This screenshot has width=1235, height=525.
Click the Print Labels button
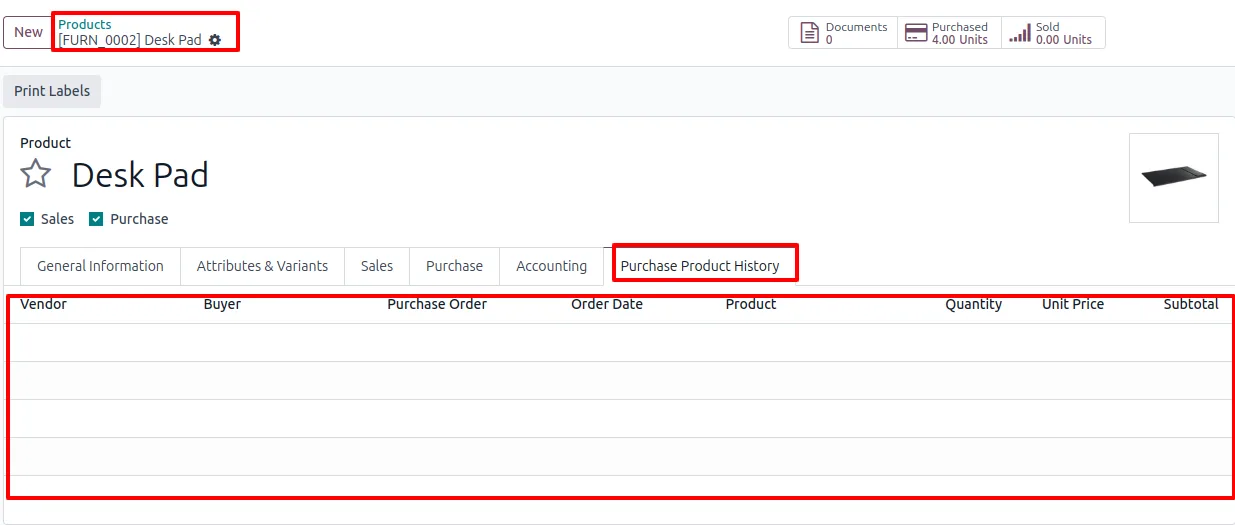(x=52, y=91)
